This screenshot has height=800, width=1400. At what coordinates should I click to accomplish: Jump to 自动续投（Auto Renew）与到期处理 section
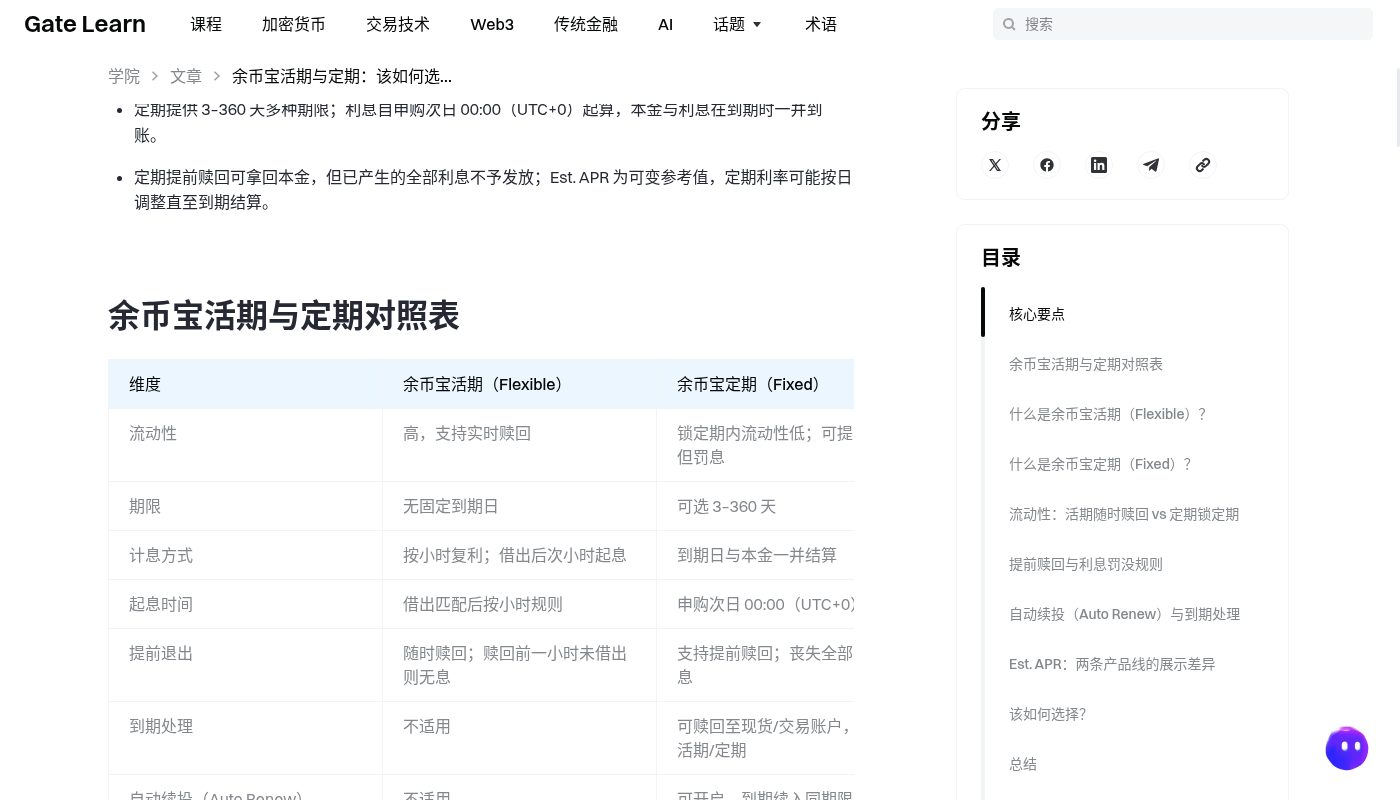(1124, 614)
